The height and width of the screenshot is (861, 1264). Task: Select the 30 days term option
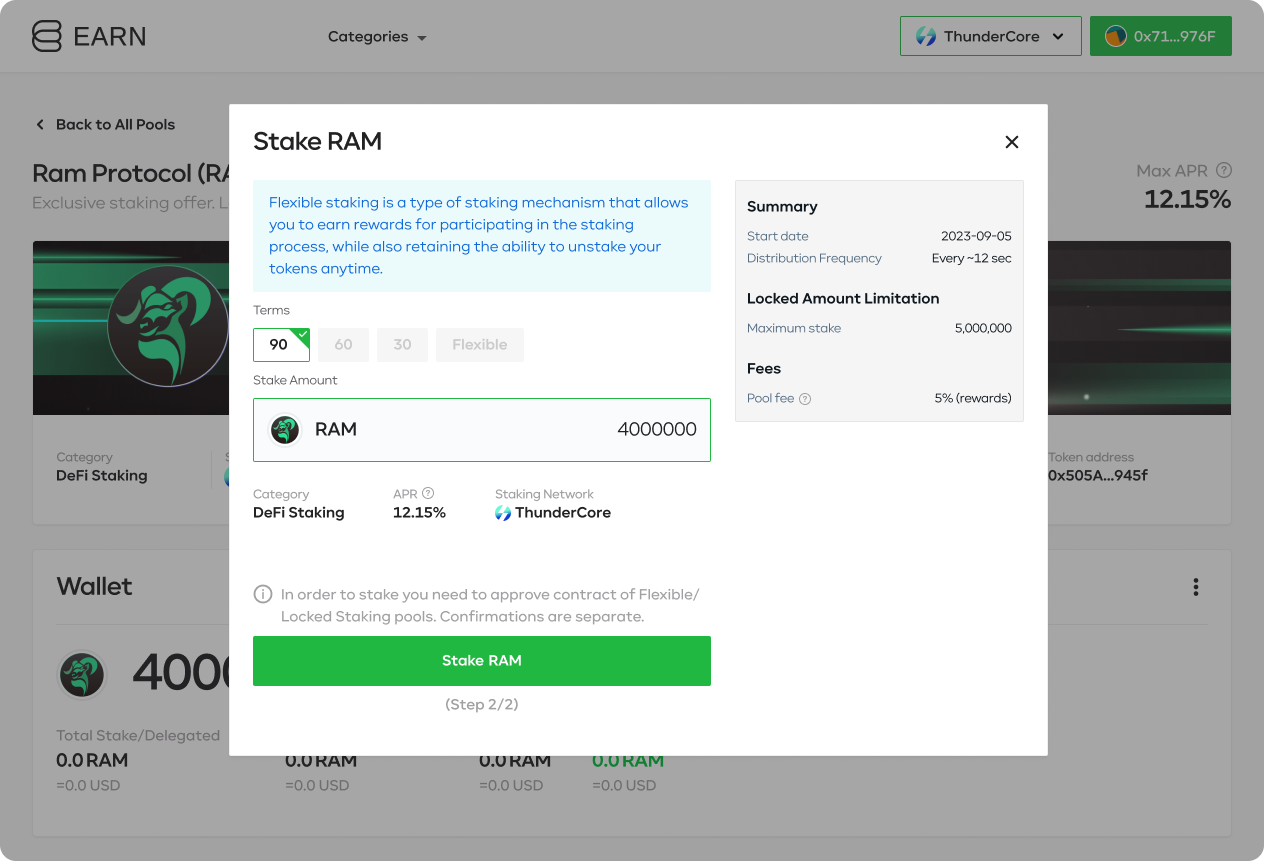[402, 344]
